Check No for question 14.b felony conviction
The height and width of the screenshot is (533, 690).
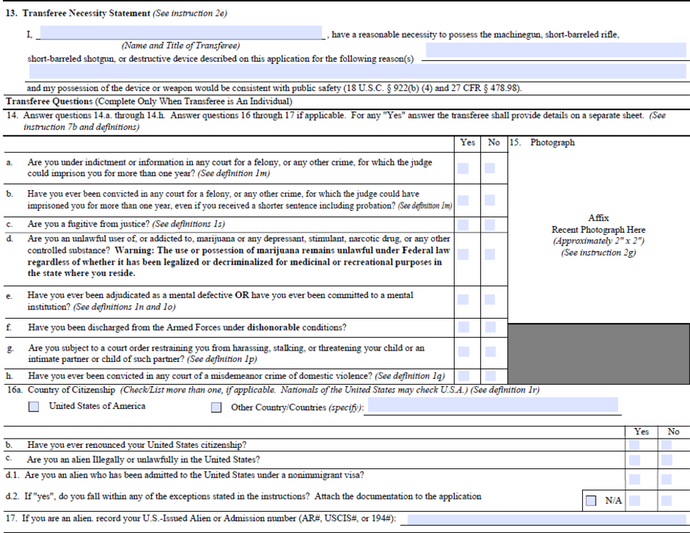[x=490, y=198]
